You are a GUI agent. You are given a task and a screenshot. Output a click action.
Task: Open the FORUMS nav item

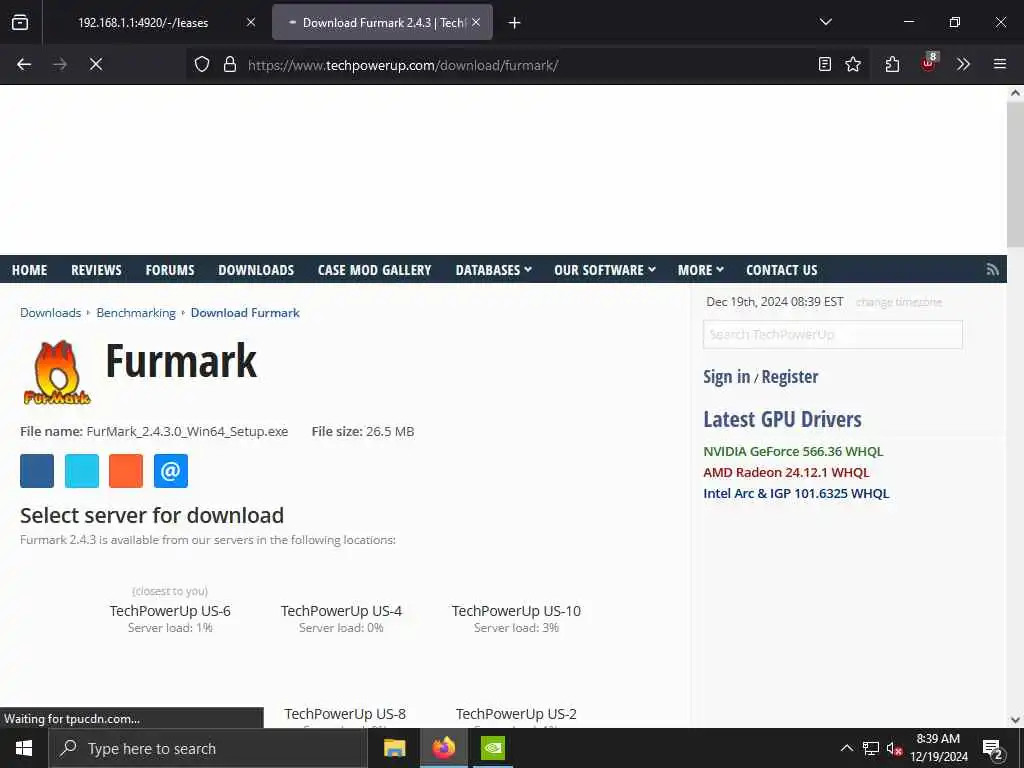pos(170,270)
